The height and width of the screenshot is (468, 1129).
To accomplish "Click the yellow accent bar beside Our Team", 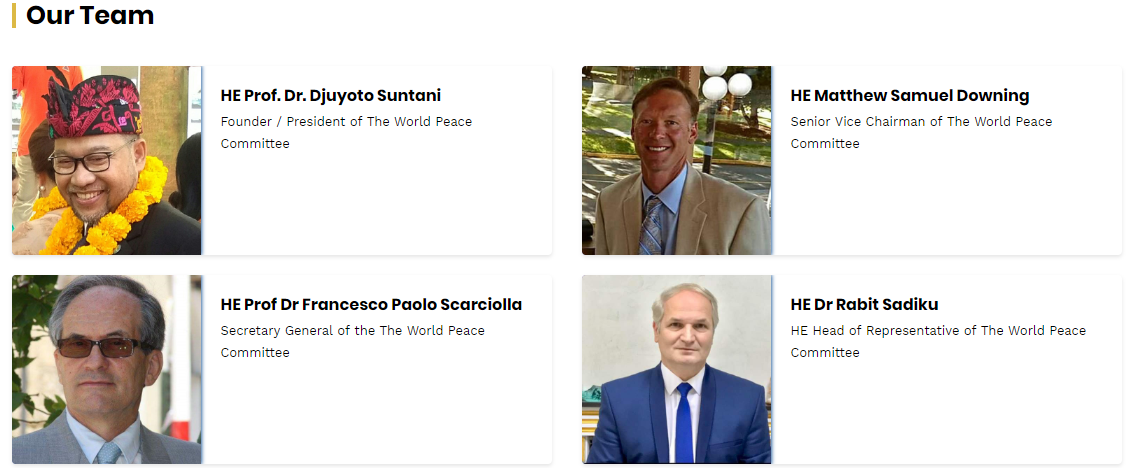I will tap(14, 15).
